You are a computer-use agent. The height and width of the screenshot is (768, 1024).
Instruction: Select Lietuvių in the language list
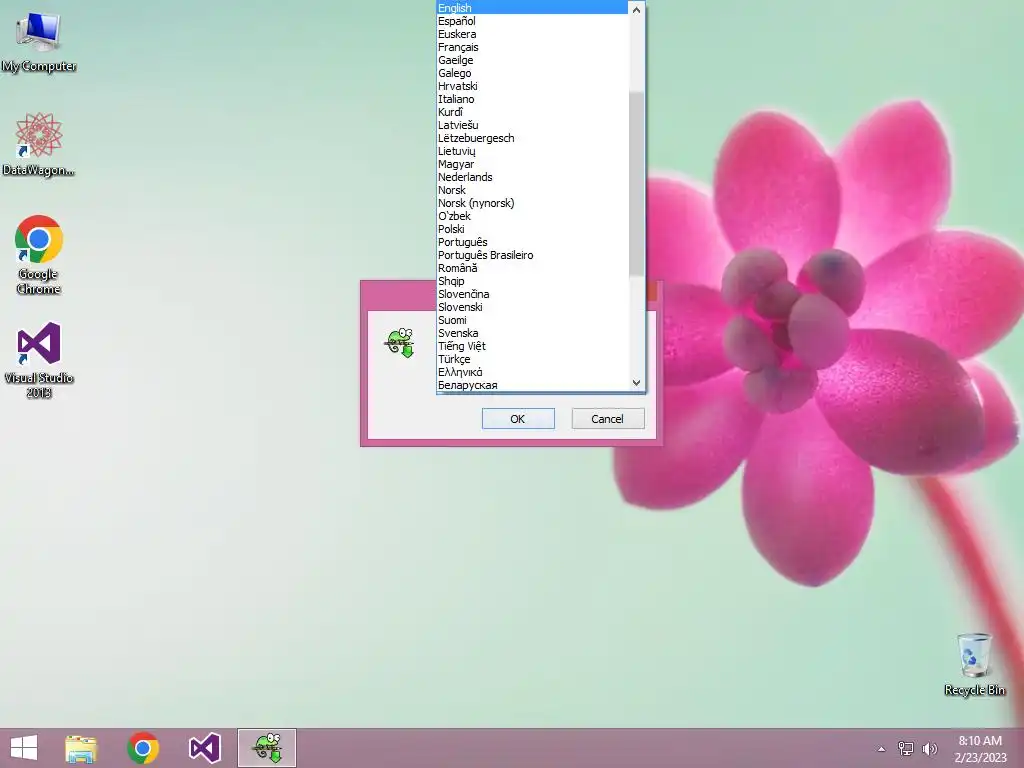(x=532, y=151)
